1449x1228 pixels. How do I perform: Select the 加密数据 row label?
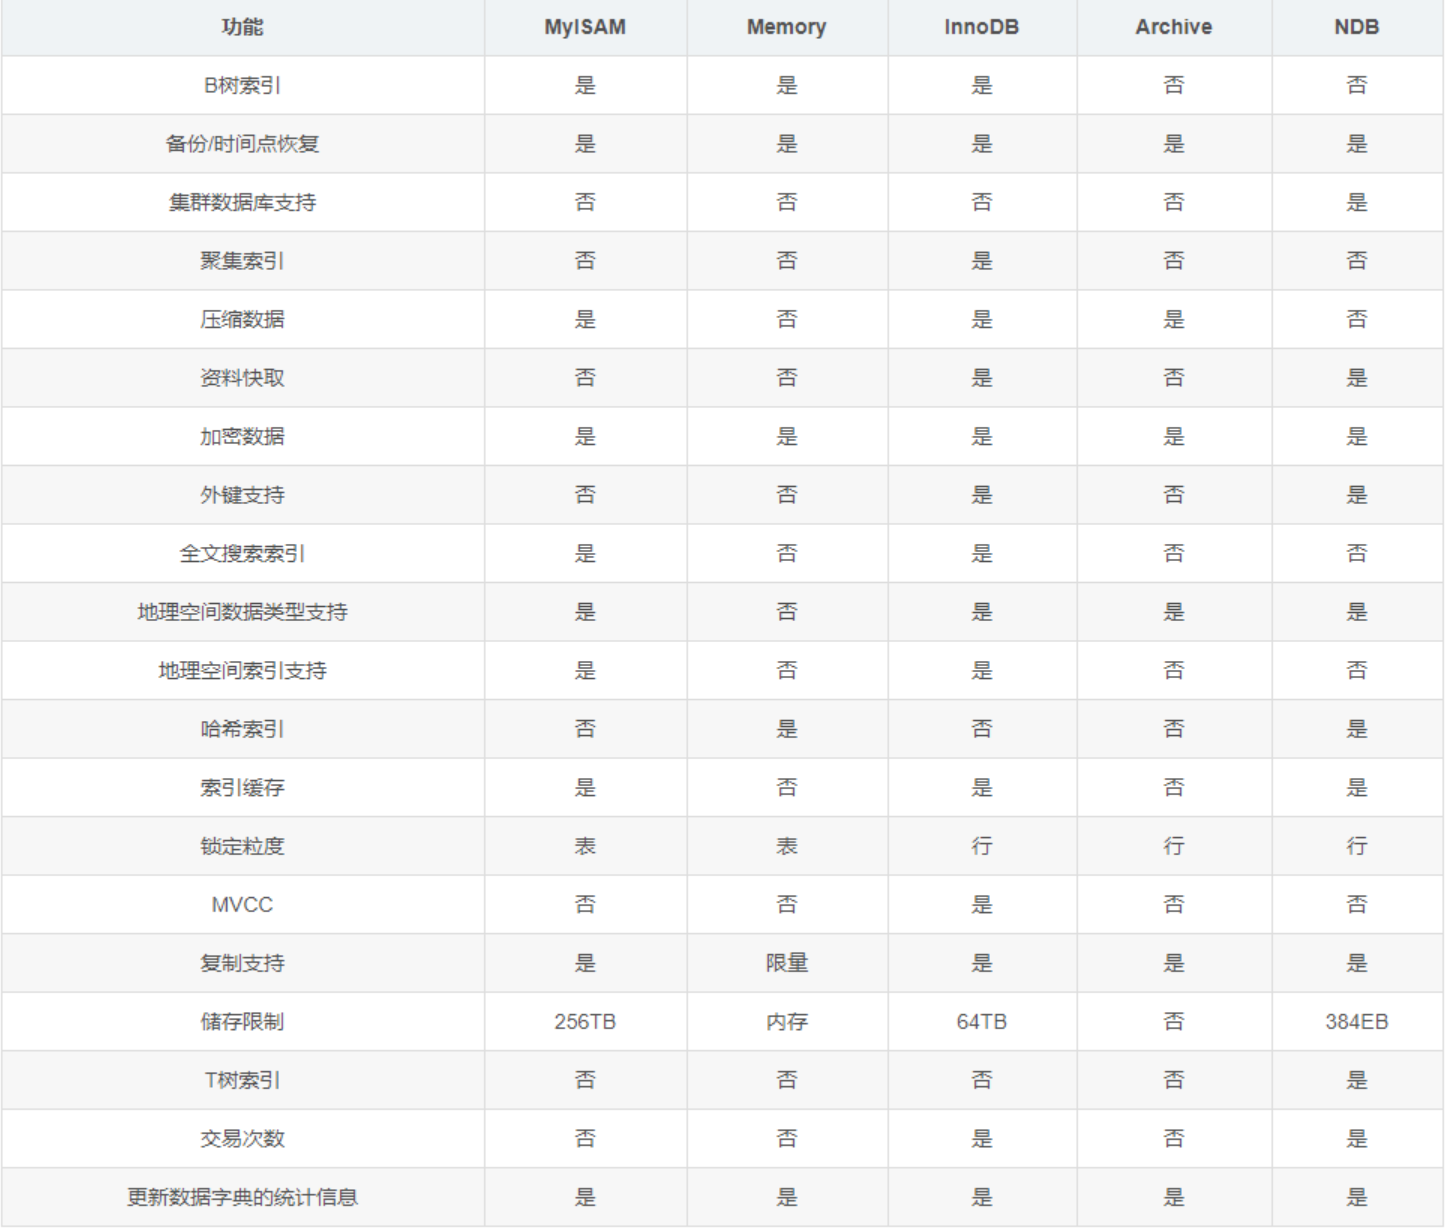click(242, 436)
